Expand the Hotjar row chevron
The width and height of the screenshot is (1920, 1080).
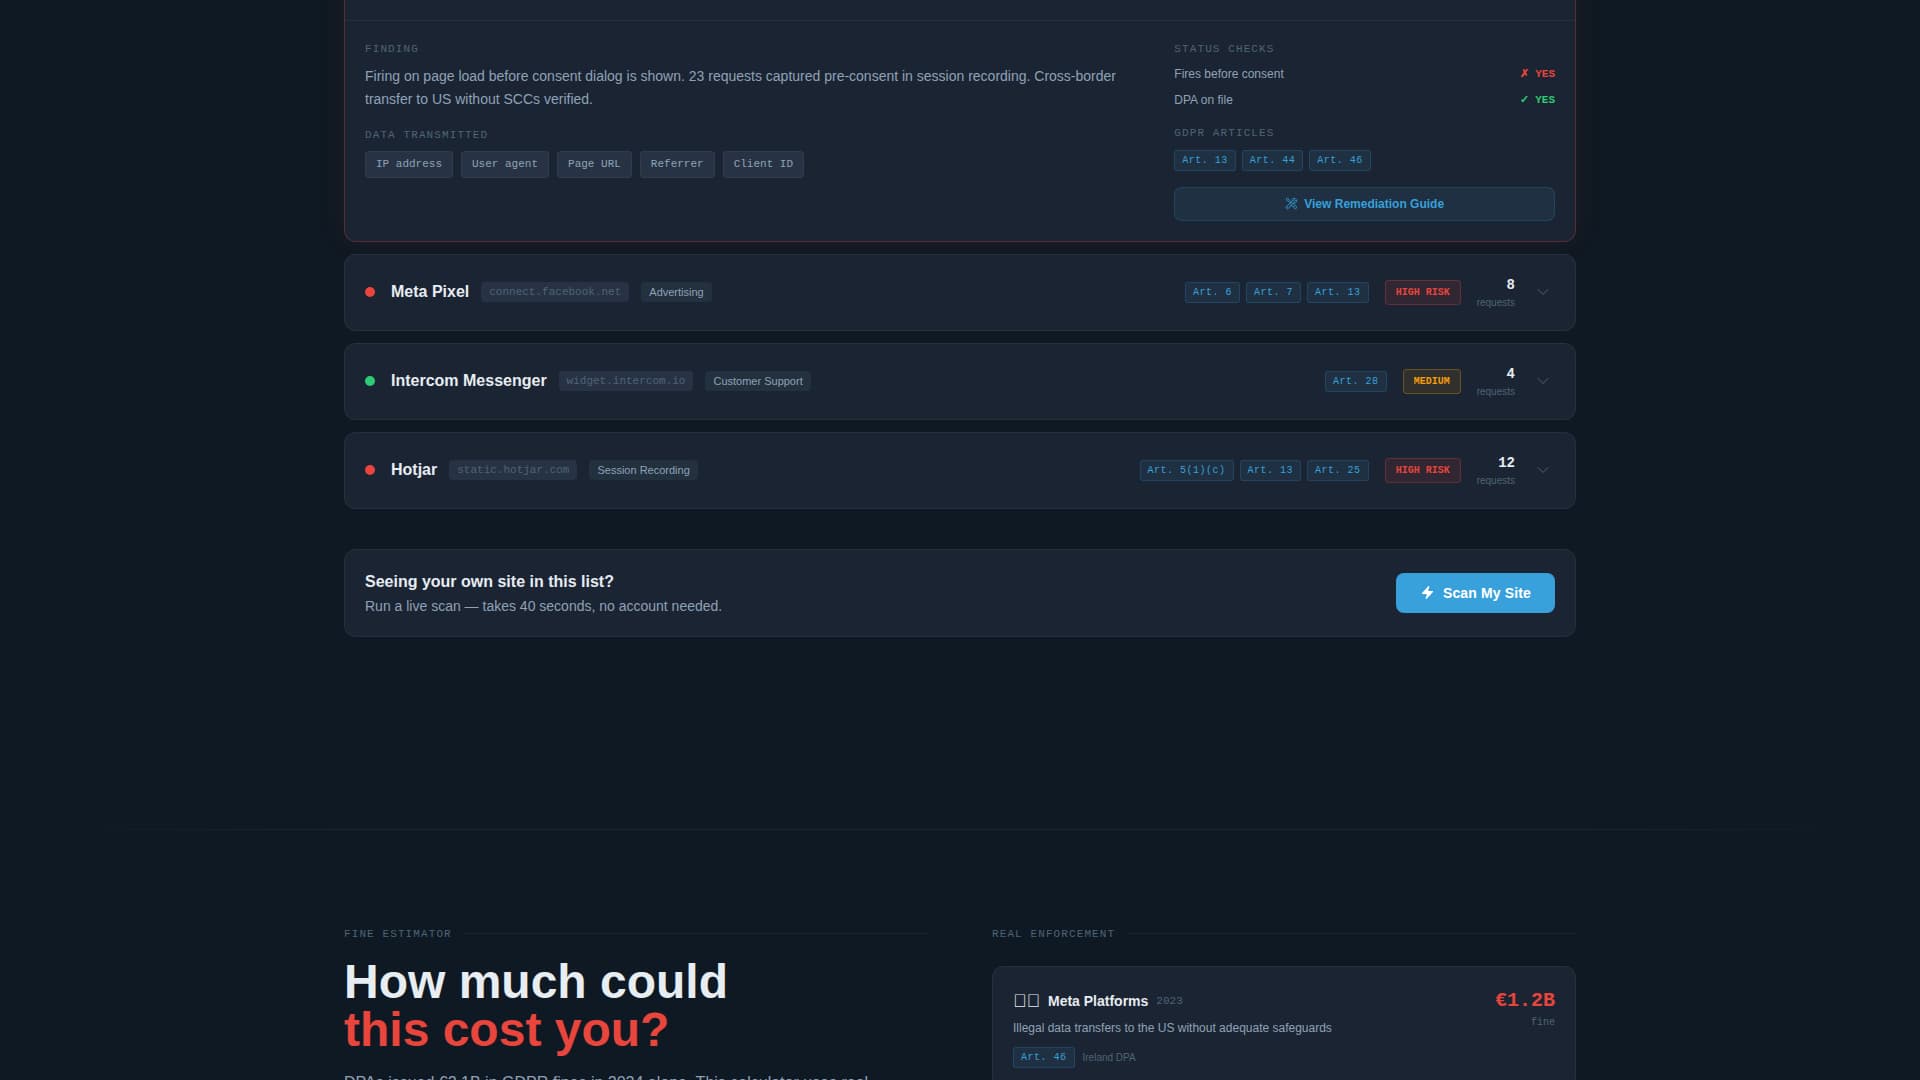tap(1543, 470)
